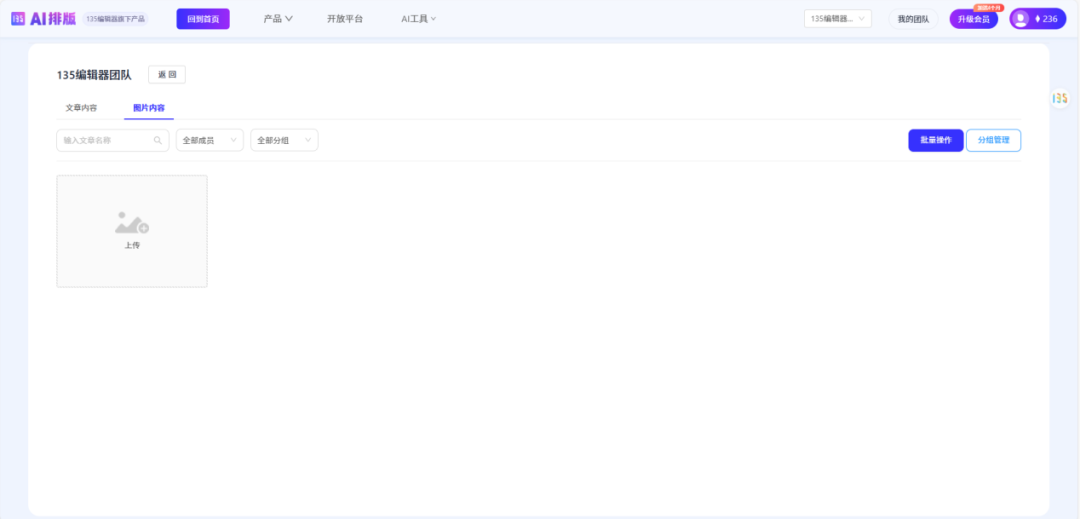The width and height of the screenshot is (1080, 519).
Task: Click the 135编辑器旗下产品 badge
Action: [116, 19]
